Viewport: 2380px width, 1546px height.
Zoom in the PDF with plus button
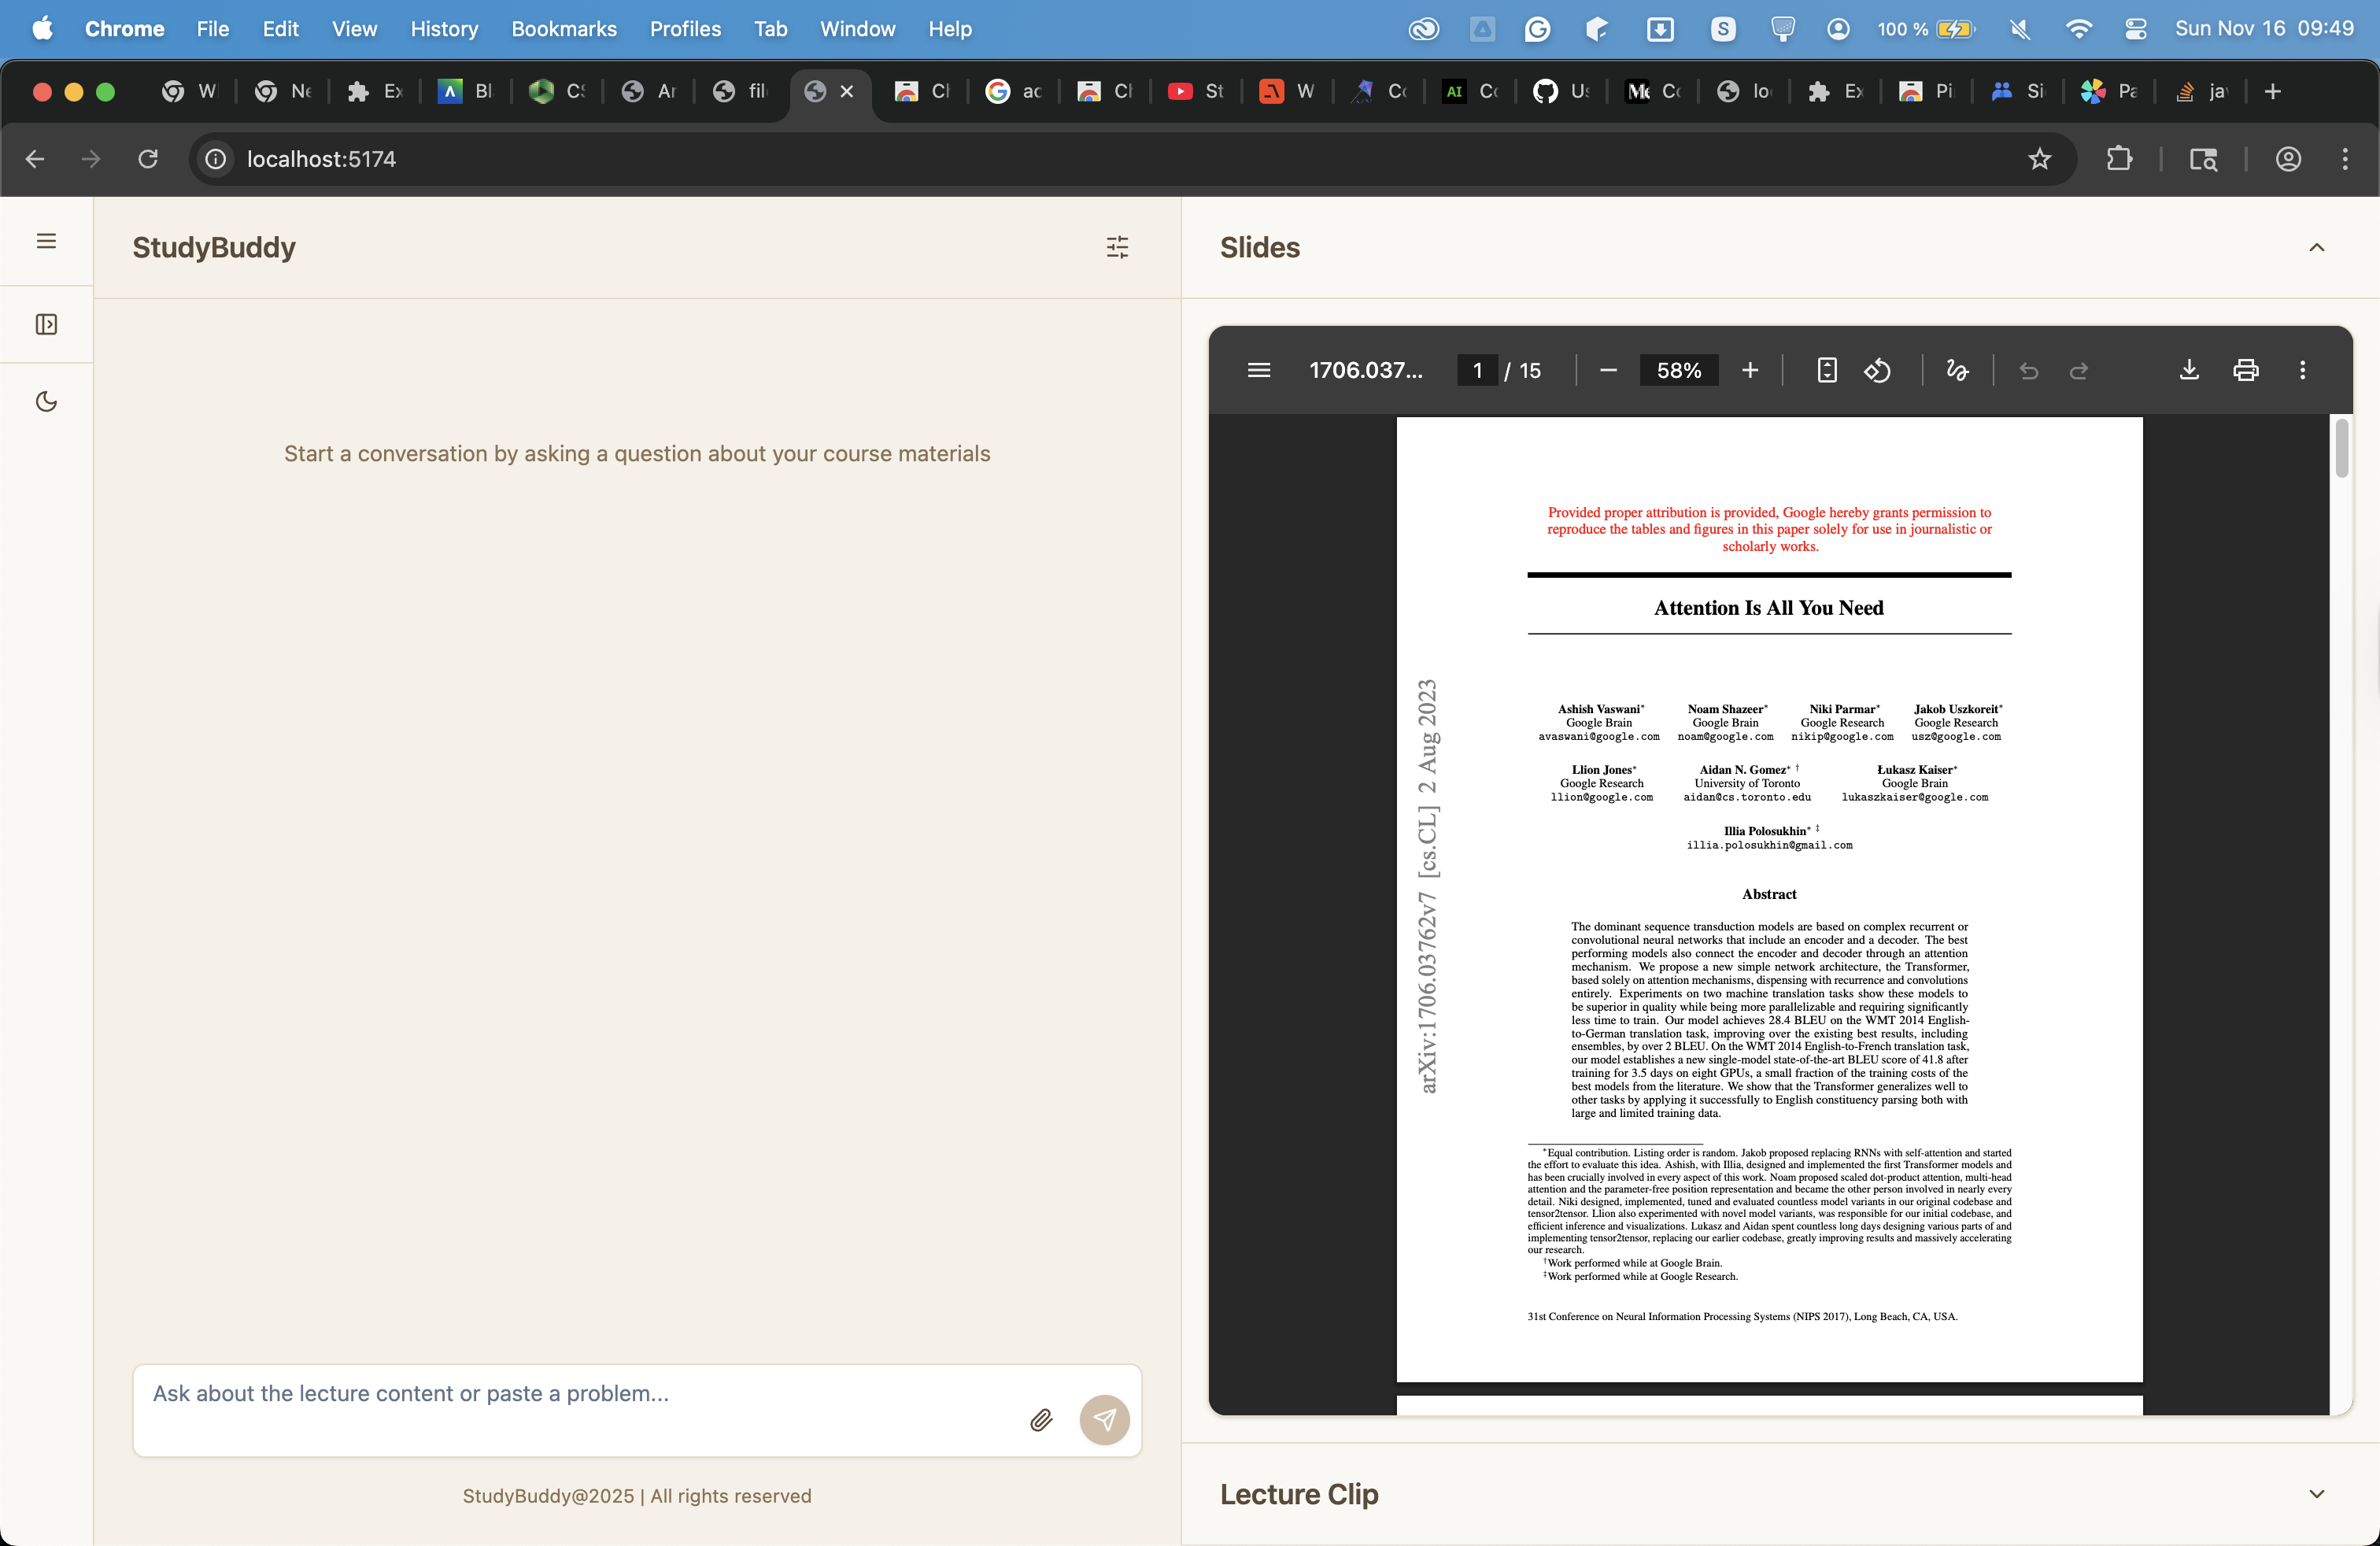(1750, 371)
